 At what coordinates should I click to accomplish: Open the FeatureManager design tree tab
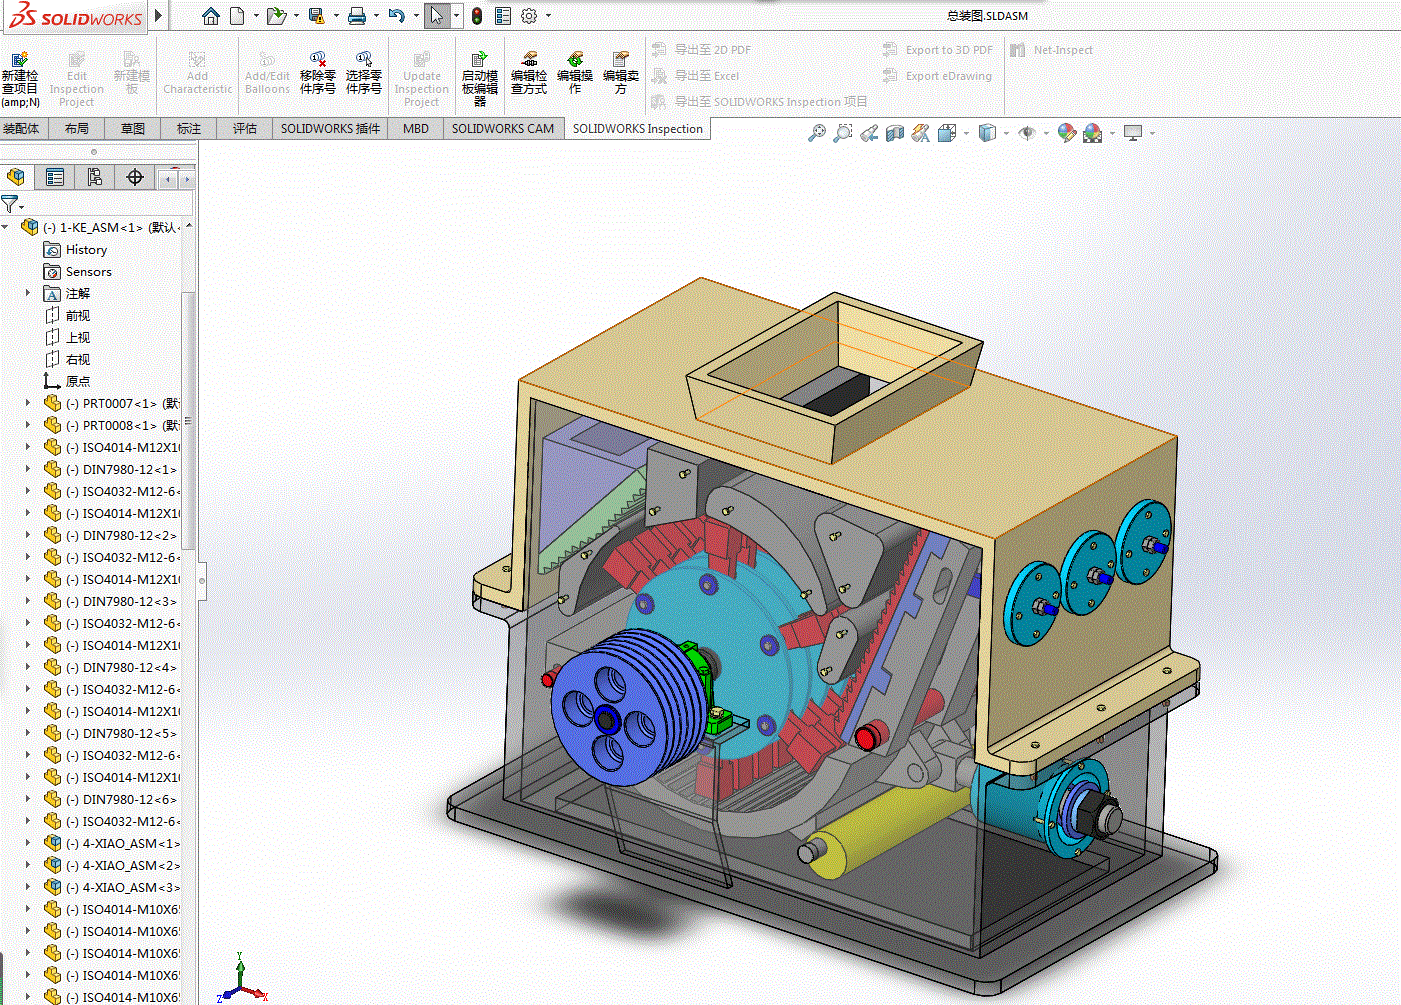coord(16,177)
